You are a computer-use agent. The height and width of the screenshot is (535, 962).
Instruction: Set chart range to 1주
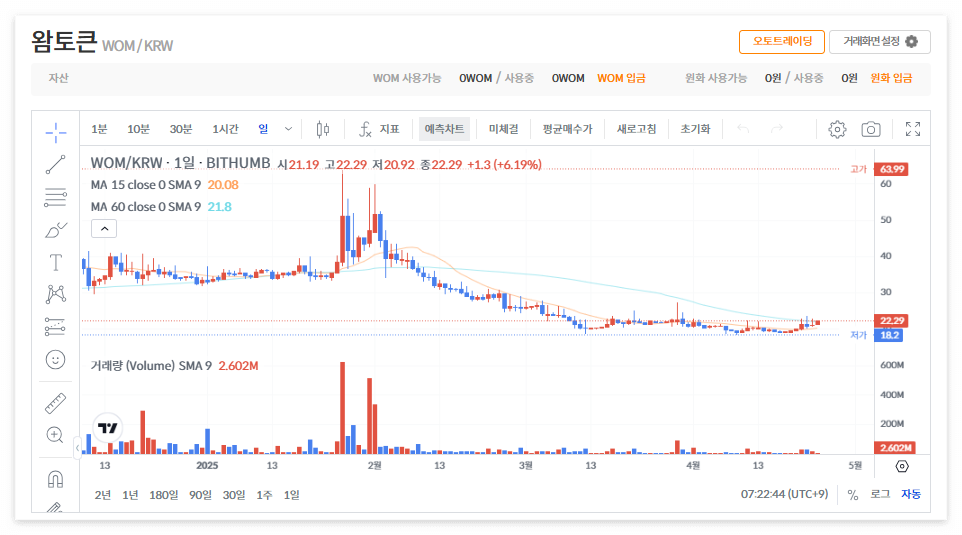264,495
